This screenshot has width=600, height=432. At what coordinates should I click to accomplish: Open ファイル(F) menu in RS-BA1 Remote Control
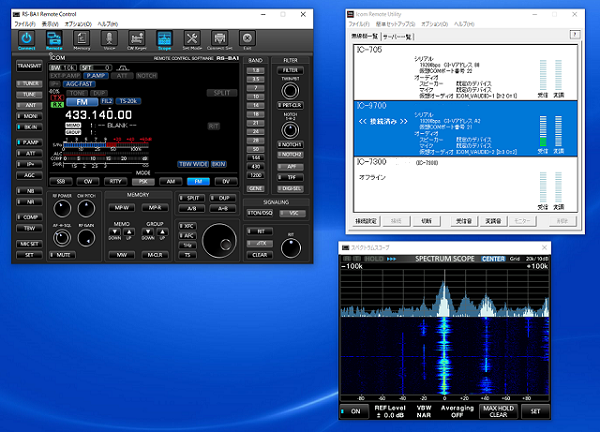(x=25, y=24)
